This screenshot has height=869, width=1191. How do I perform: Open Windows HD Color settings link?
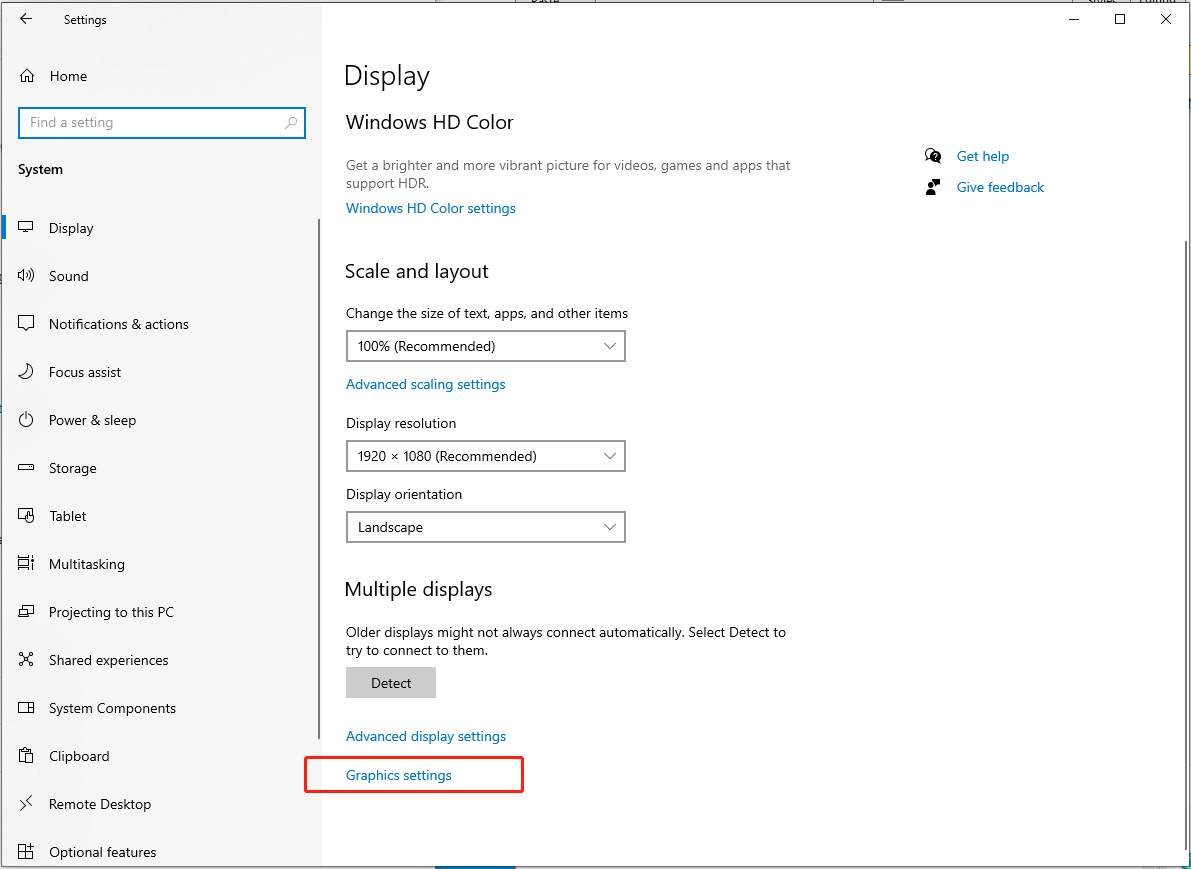(x=431, y=208)
